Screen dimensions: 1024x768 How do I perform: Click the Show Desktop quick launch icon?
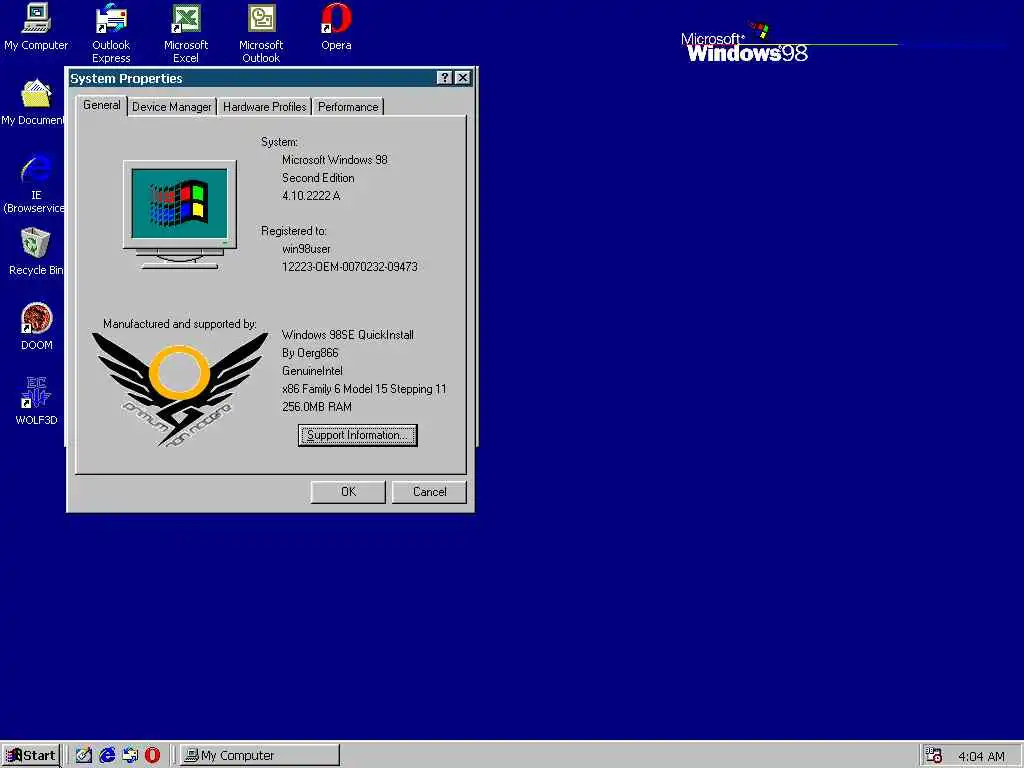click(84, 755)
